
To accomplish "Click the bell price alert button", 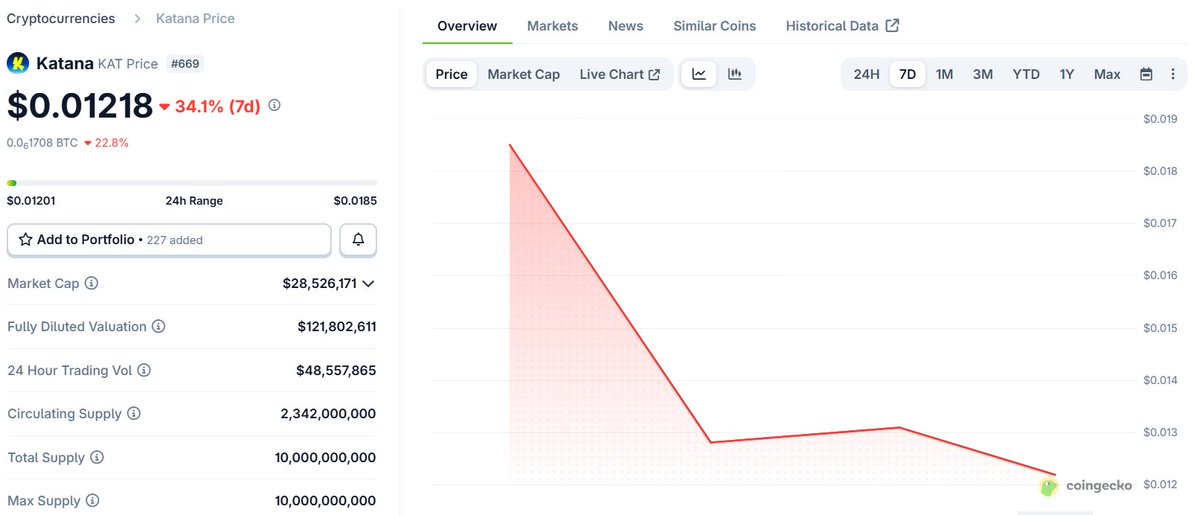I will [x=358, y=240].
